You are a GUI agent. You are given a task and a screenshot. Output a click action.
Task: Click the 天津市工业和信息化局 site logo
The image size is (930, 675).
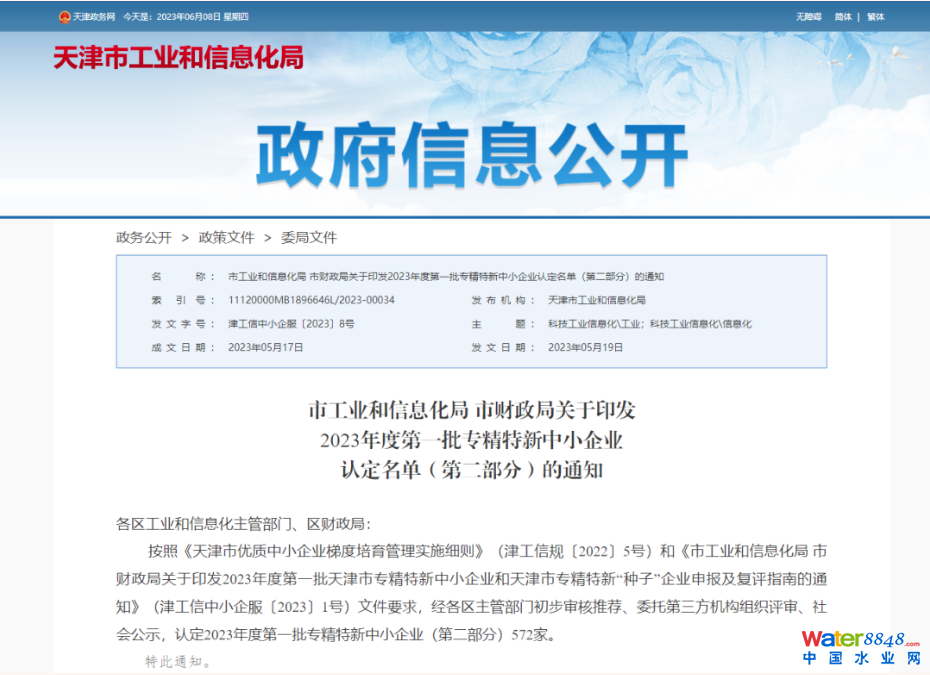(178, 58)
